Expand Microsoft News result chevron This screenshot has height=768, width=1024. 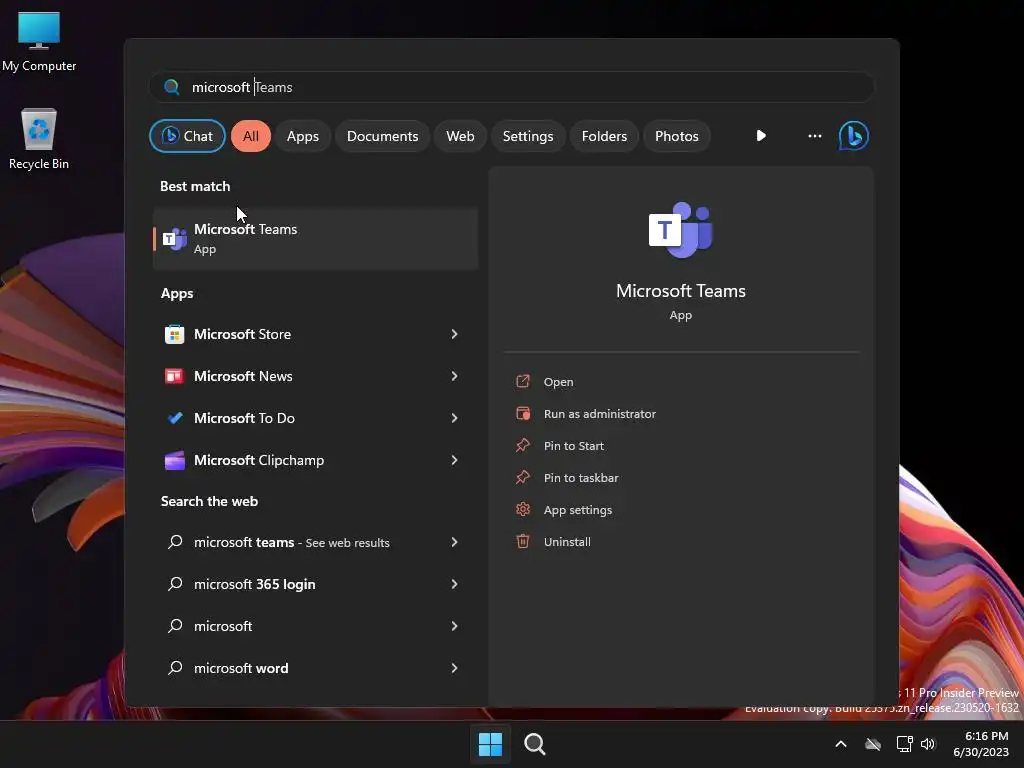(455, 376)
